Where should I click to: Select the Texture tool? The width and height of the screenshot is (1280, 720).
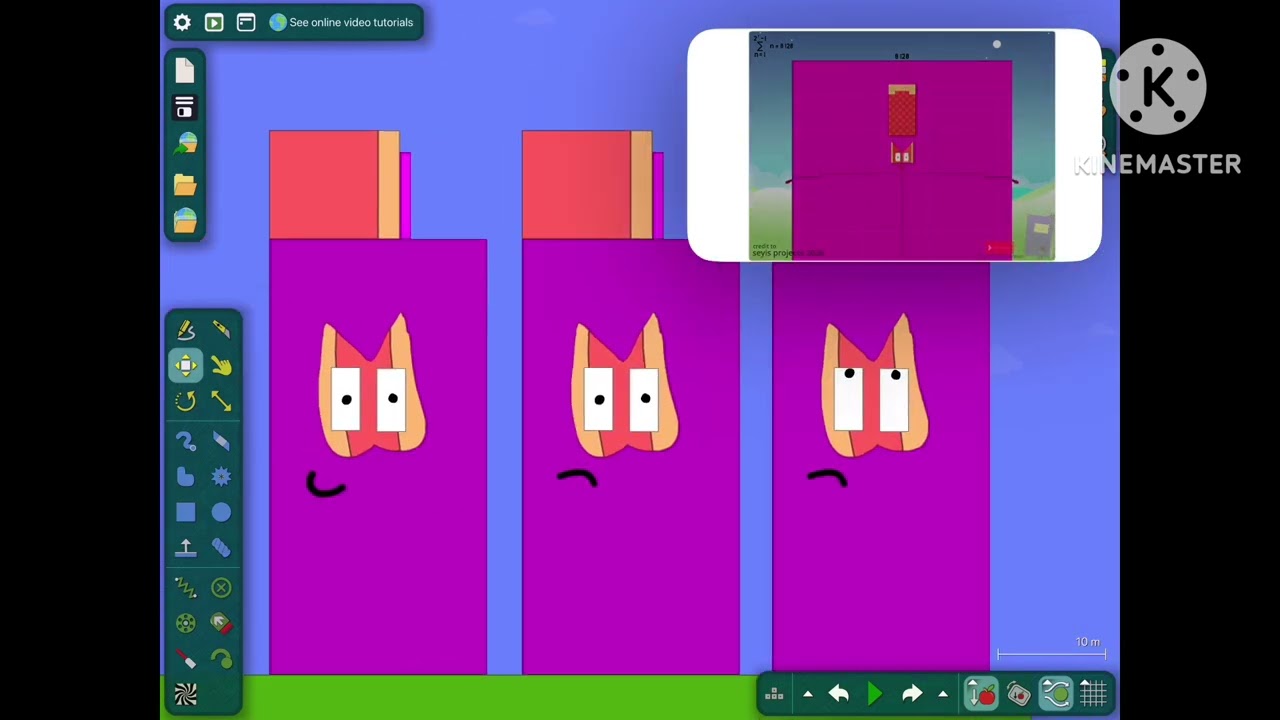(x=186, y=694)
